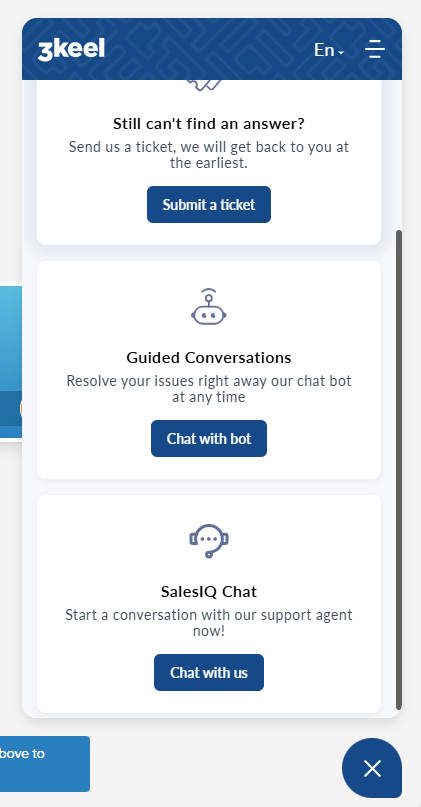Click the blue banner reading "bove to"

point(45,764)
